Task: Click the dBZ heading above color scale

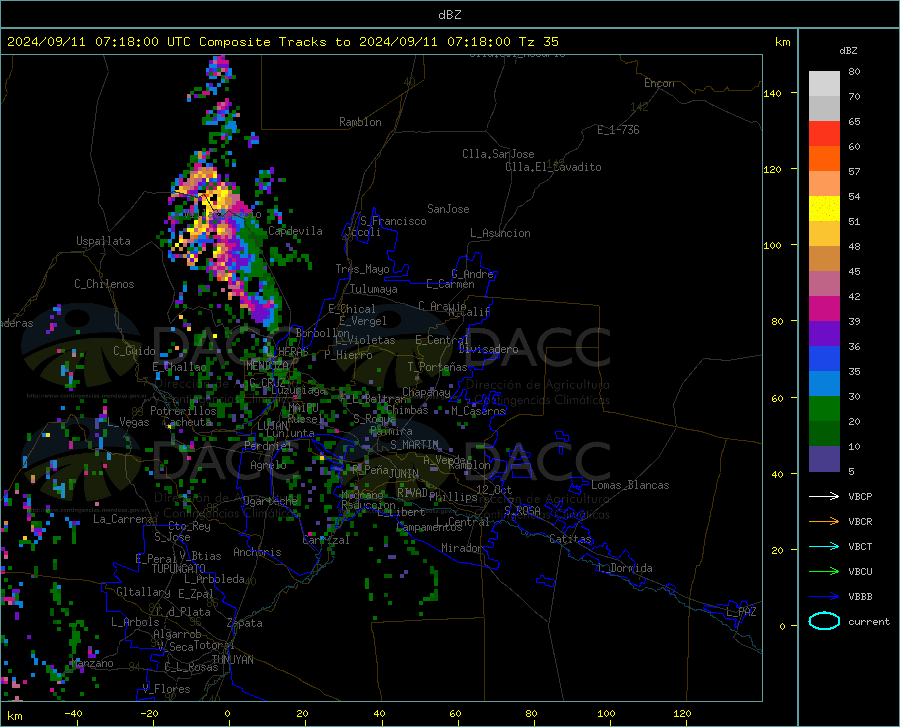Action: 848,50
